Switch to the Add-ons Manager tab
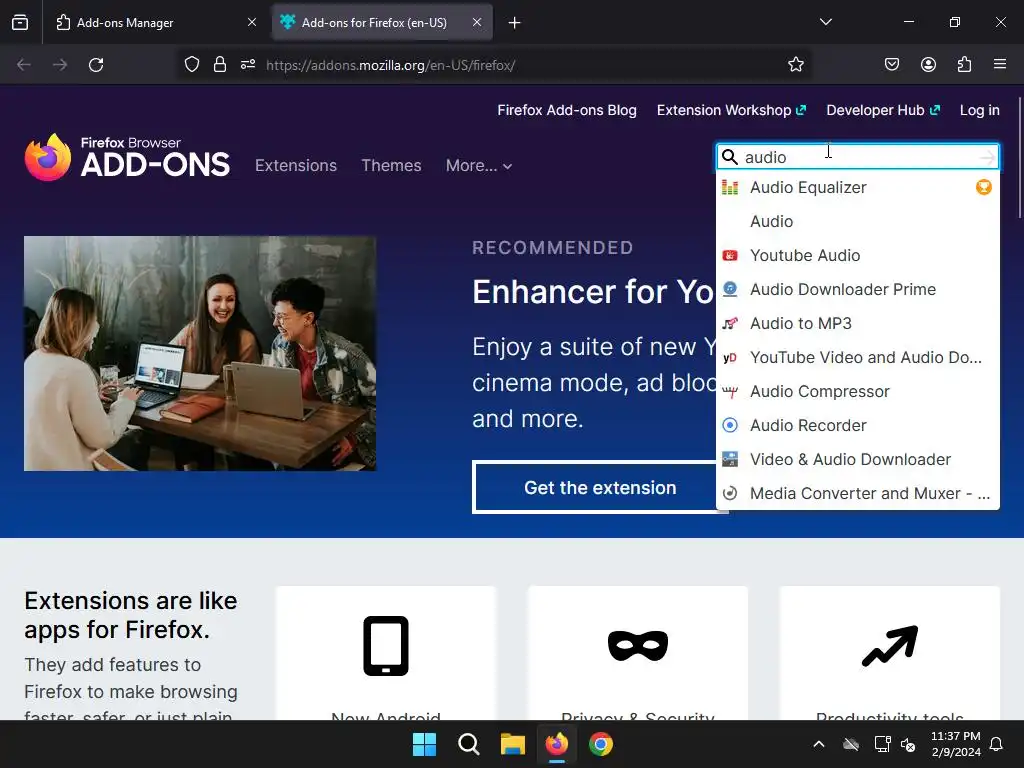 pos(157,22)
